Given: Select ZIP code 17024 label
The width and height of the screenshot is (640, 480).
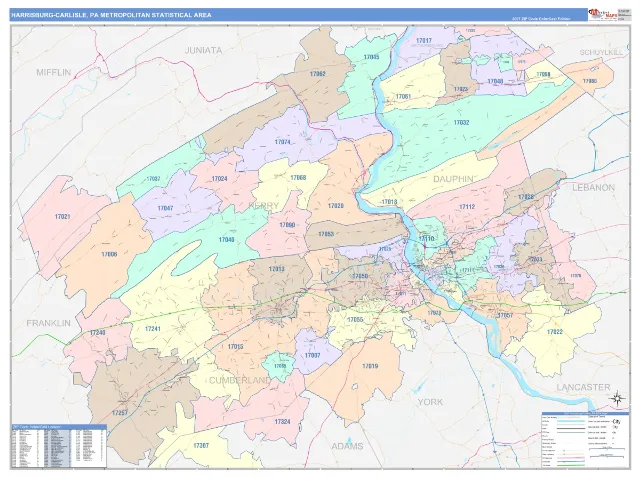Looking at the screenshot, I should tap(220, 179).
